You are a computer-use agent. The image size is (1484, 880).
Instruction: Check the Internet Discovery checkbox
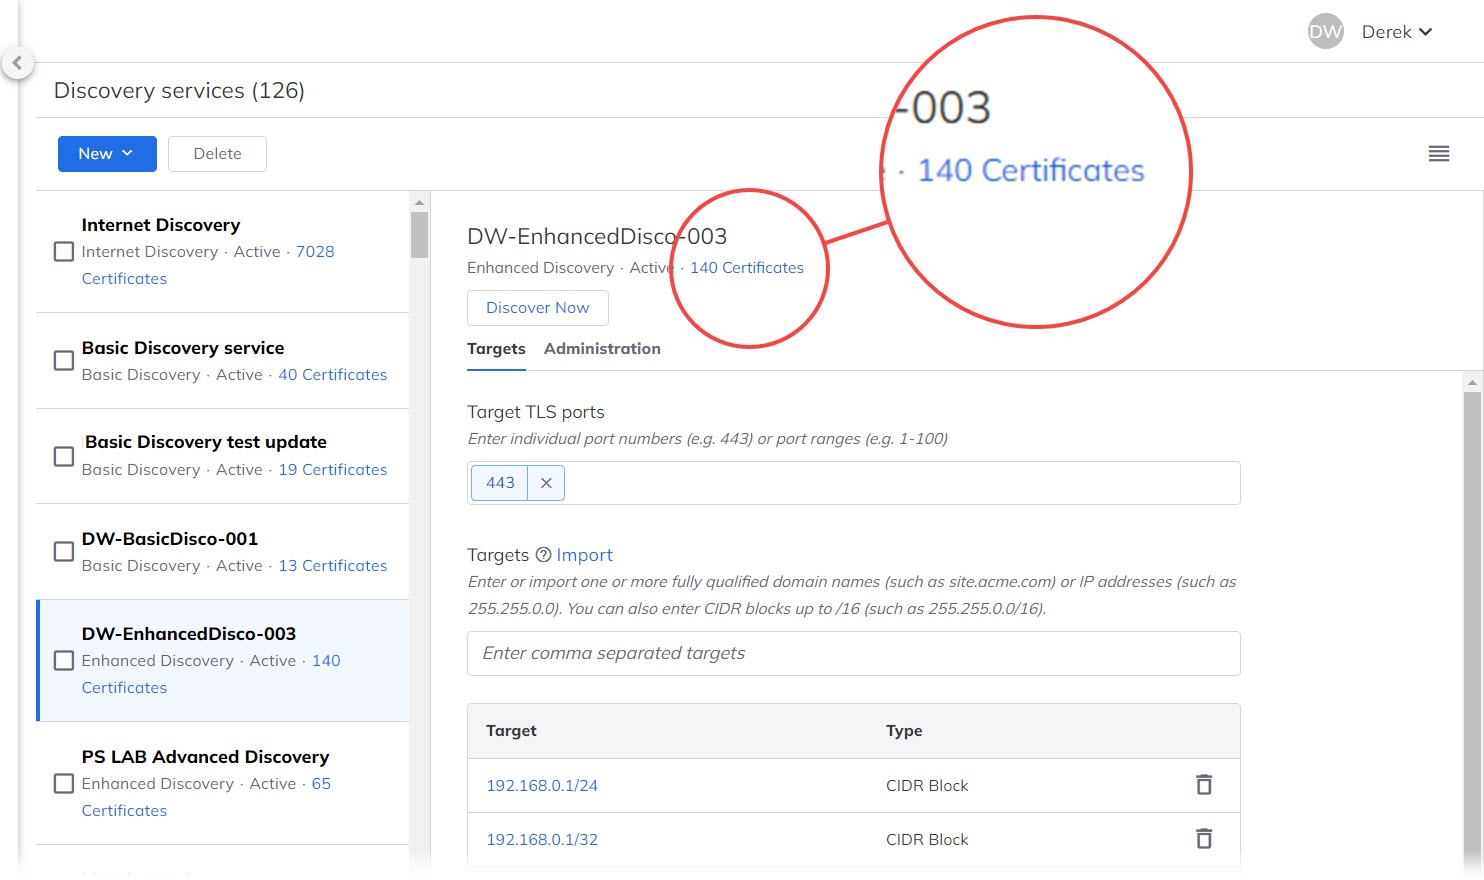pos(63,252)
